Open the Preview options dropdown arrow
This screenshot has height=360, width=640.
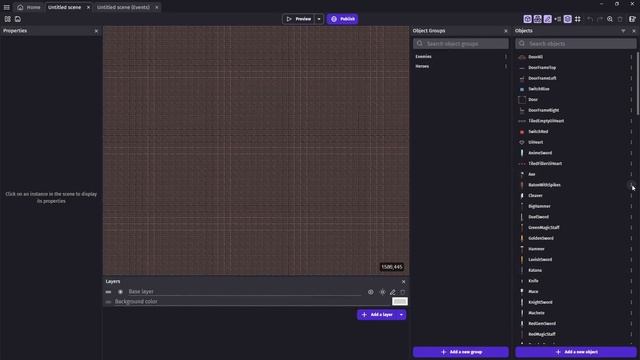point(319,19)
